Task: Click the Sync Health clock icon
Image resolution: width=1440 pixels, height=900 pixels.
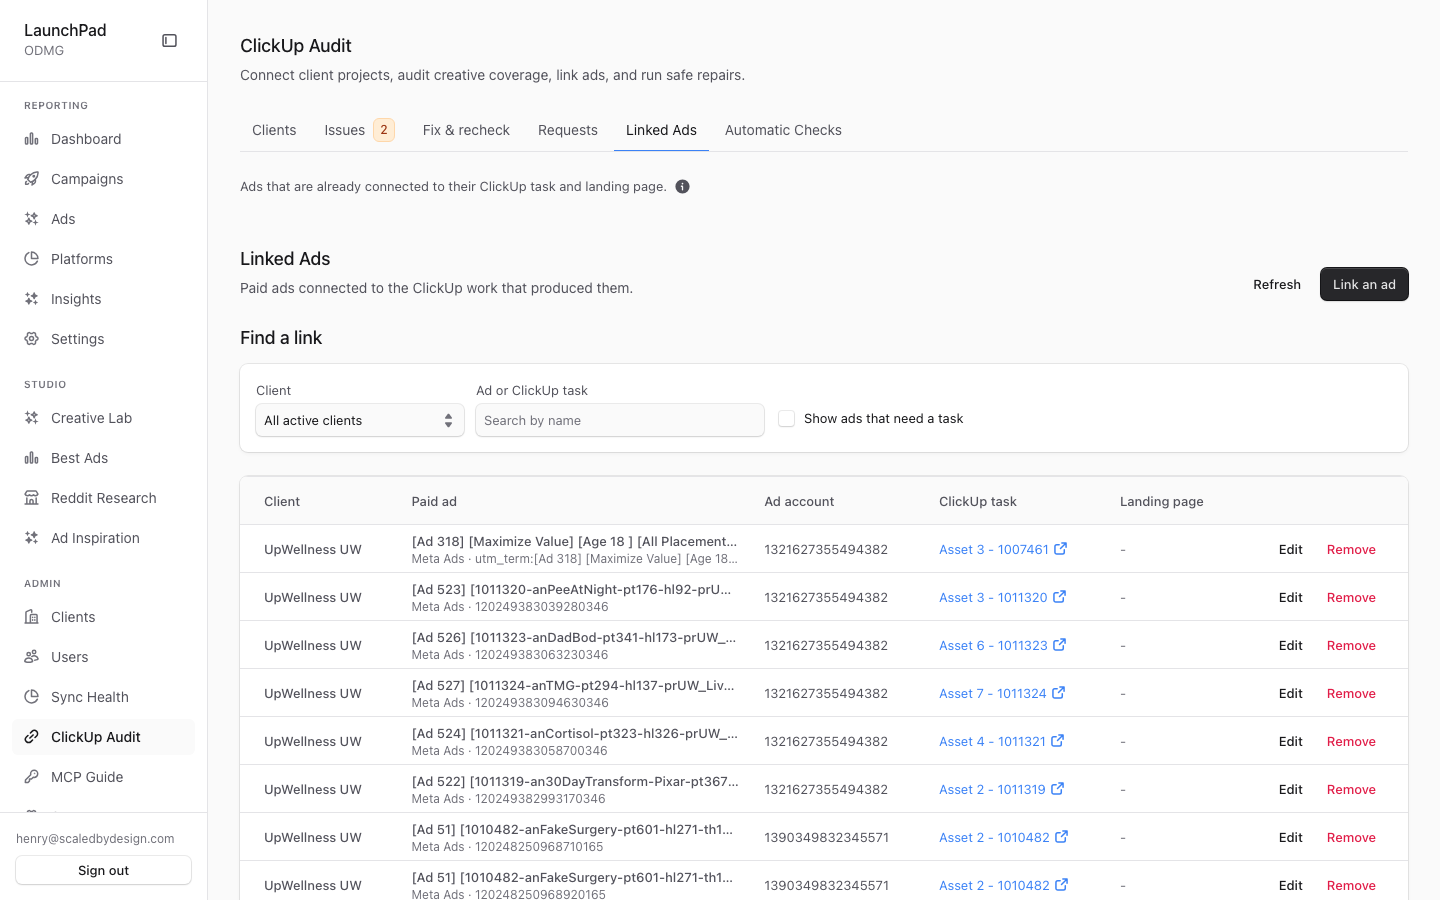Action: click(x=32, y=697)
